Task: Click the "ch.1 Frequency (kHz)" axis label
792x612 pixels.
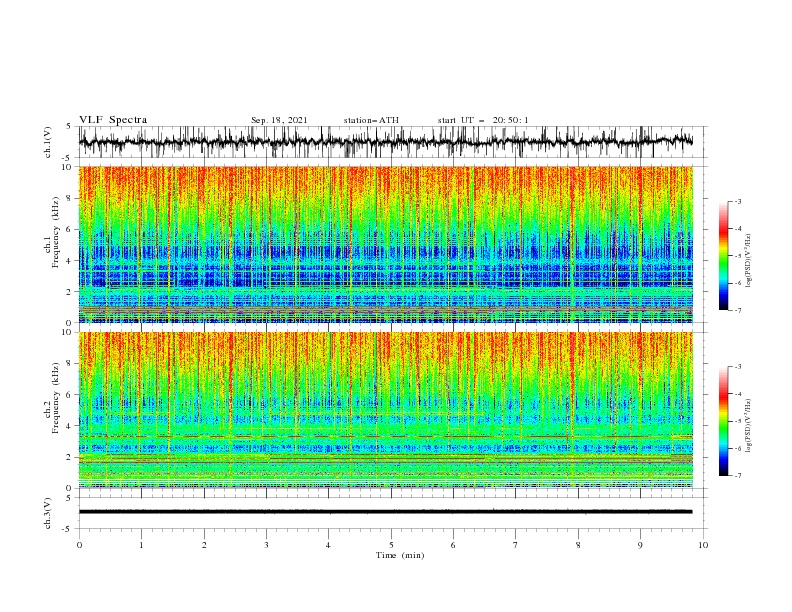Action: [x=52, y=231]
